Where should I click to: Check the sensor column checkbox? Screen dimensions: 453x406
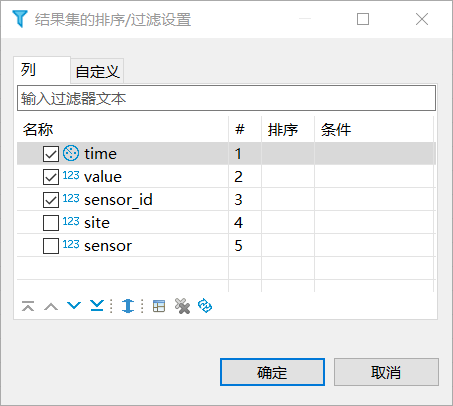[x=51, y=246]
